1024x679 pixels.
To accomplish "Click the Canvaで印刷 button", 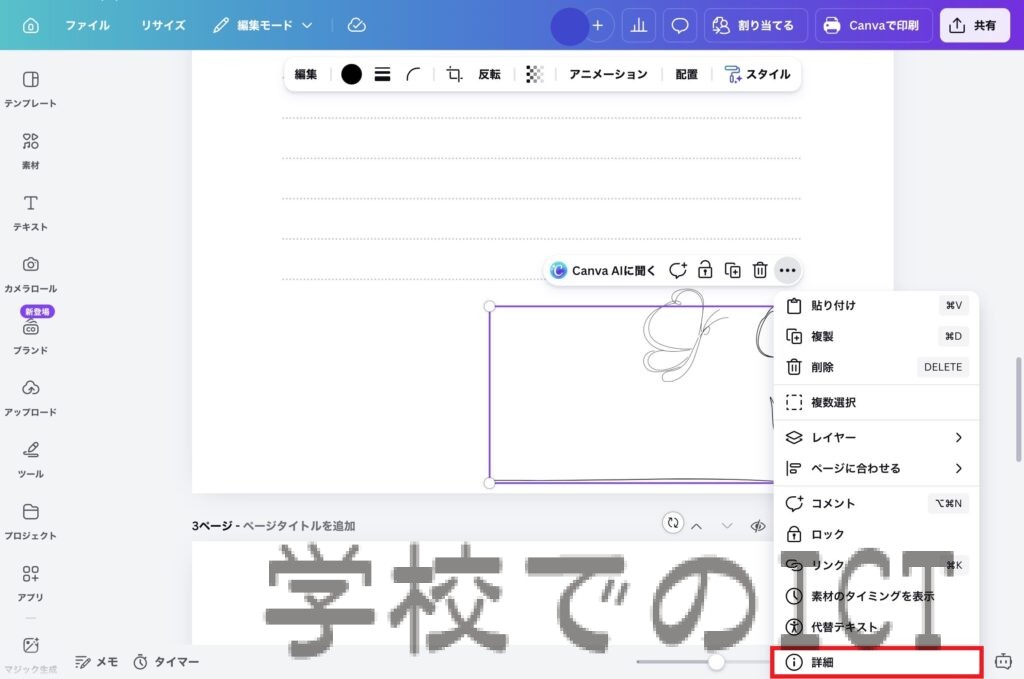I will click(874, 25).
